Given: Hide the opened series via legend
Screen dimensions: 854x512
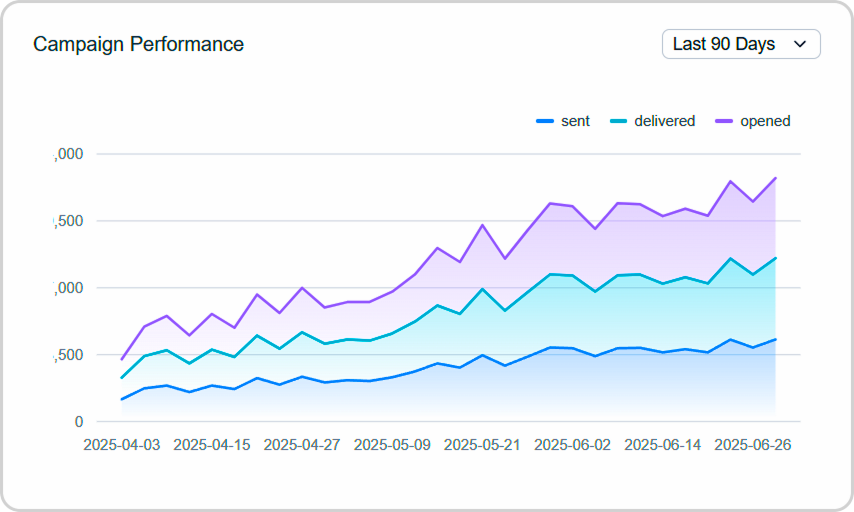Looking at the screenshot, I should [753, 121].
